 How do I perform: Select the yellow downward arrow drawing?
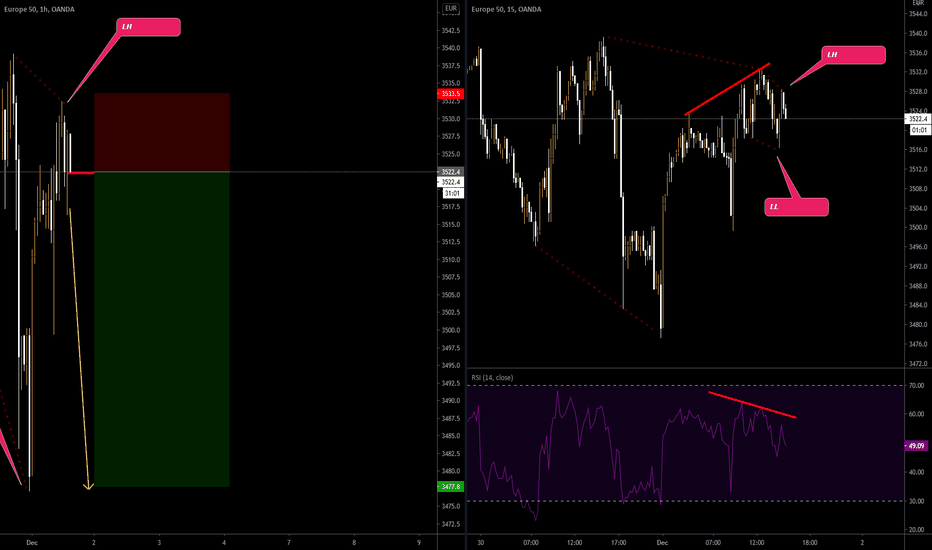[79, 348]
